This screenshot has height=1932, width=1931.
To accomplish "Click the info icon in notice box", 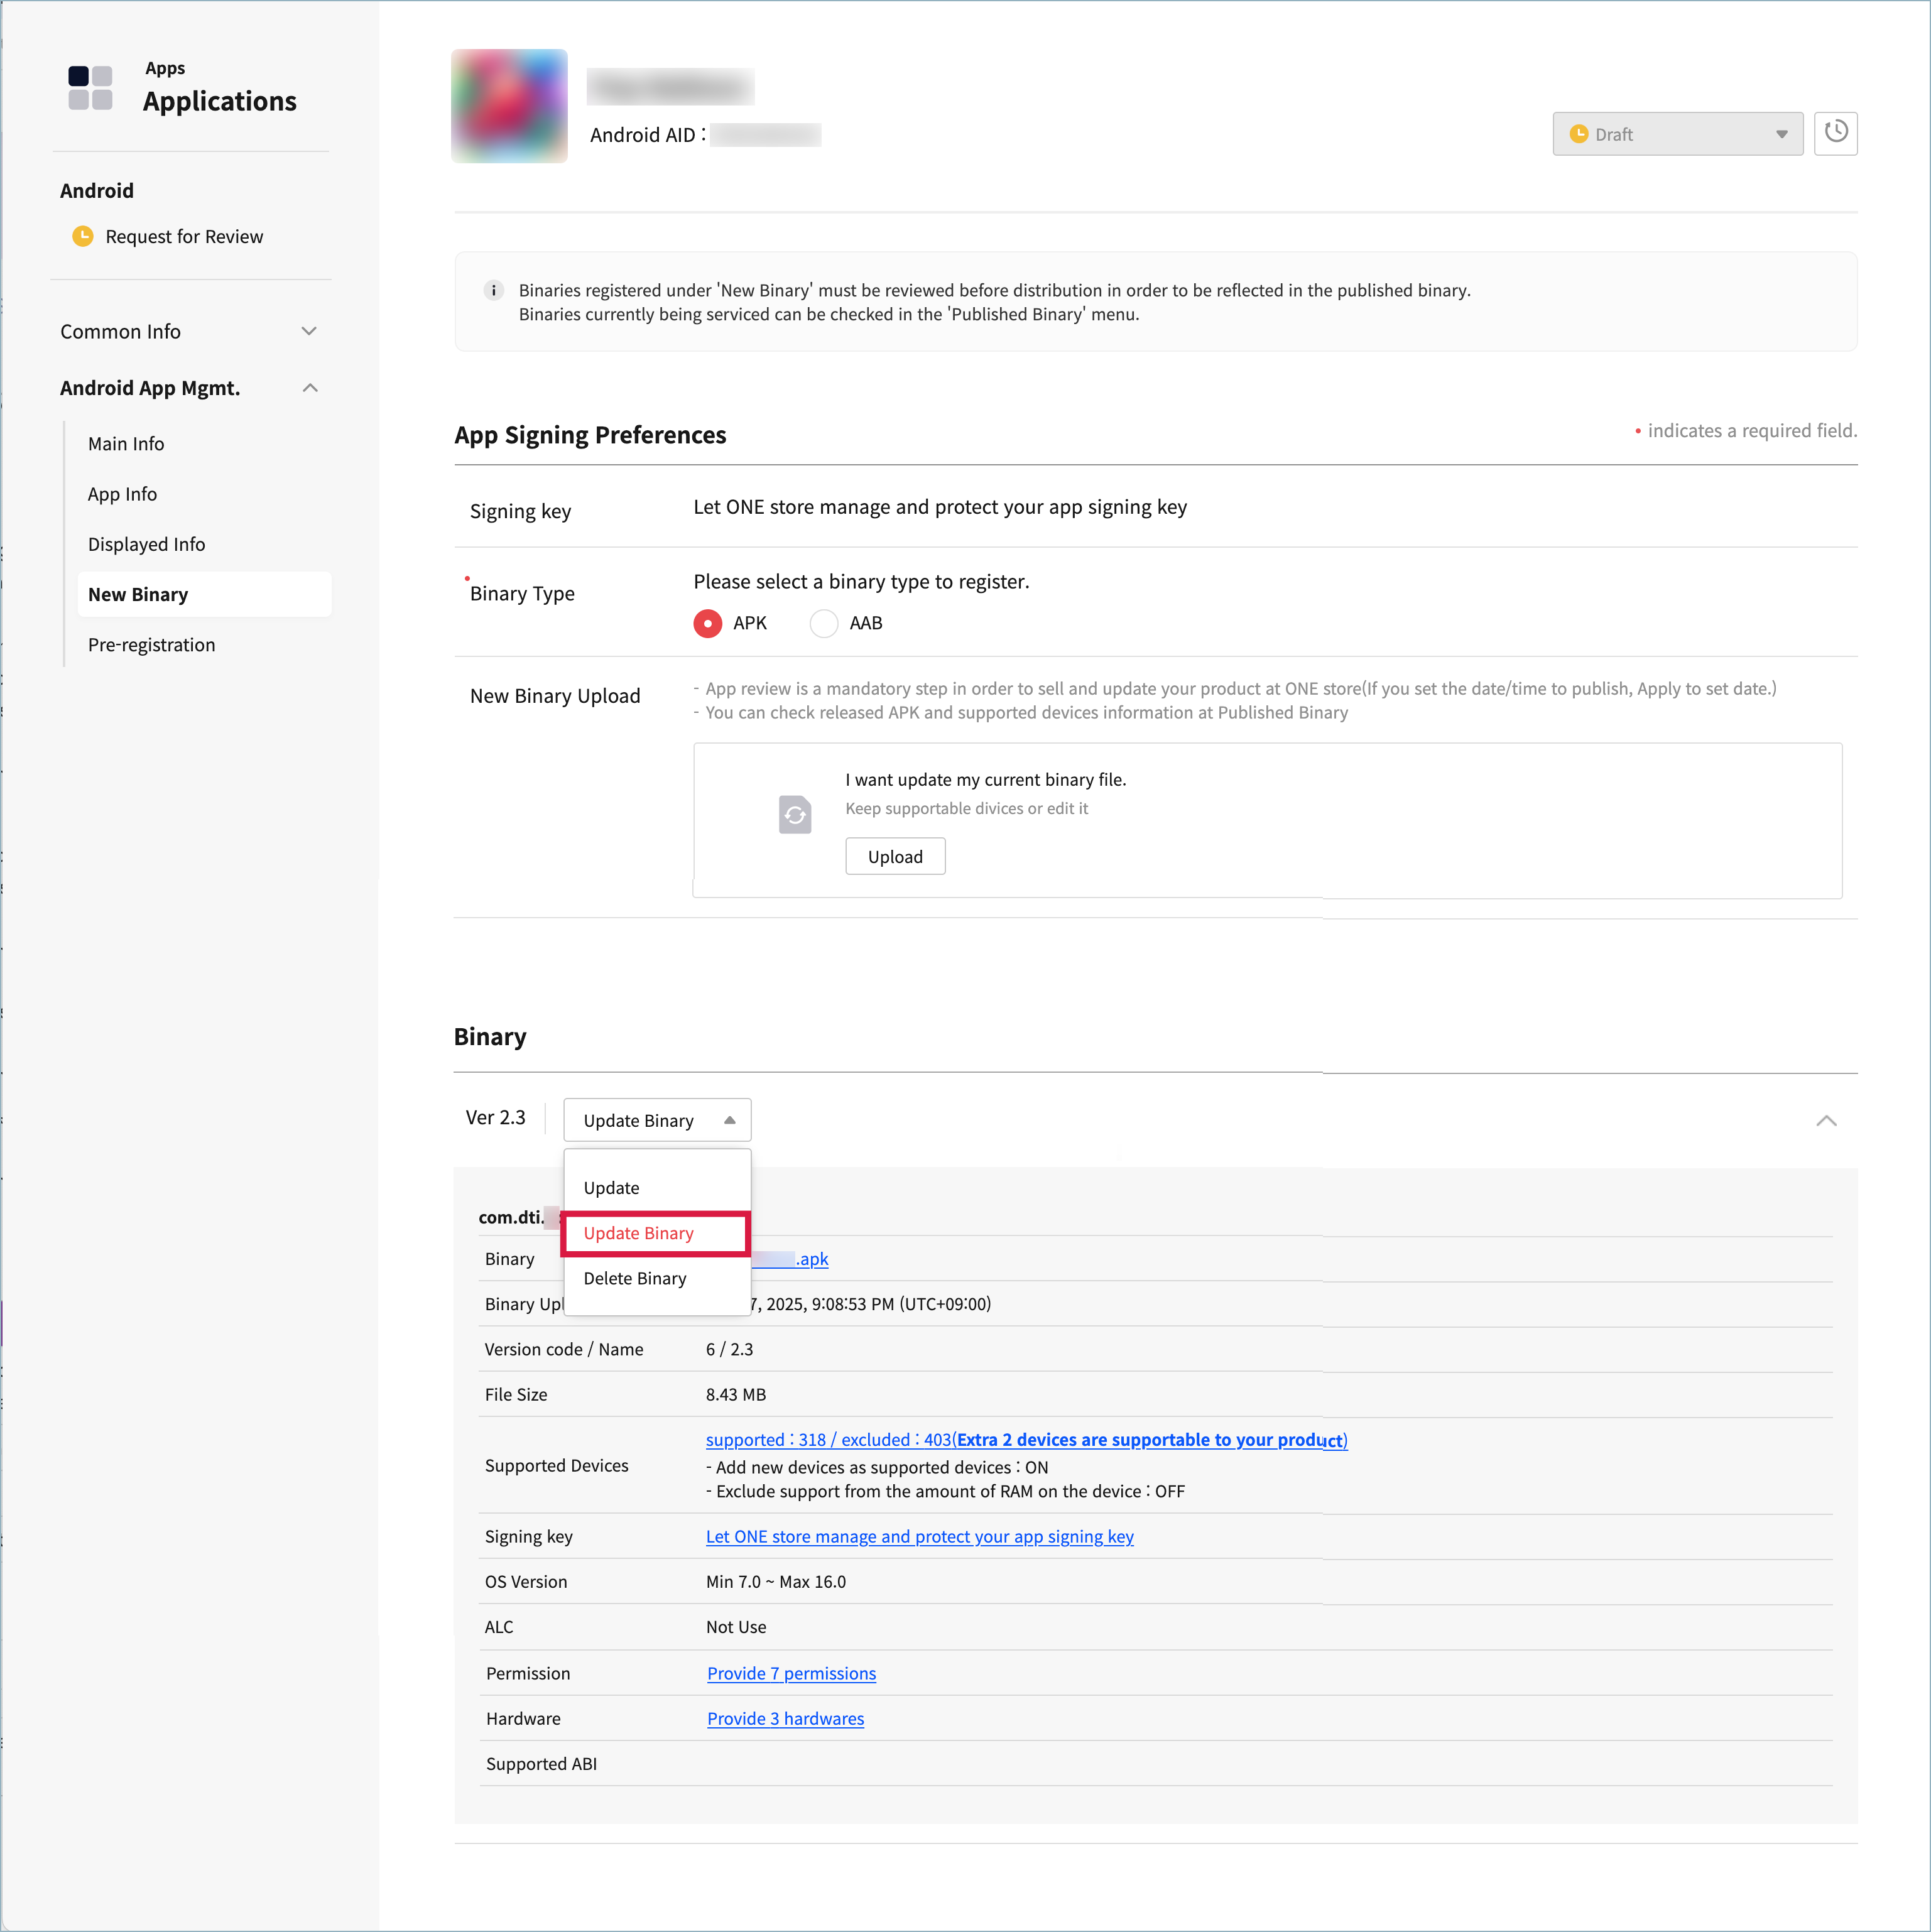I will (x=493, y=291).
